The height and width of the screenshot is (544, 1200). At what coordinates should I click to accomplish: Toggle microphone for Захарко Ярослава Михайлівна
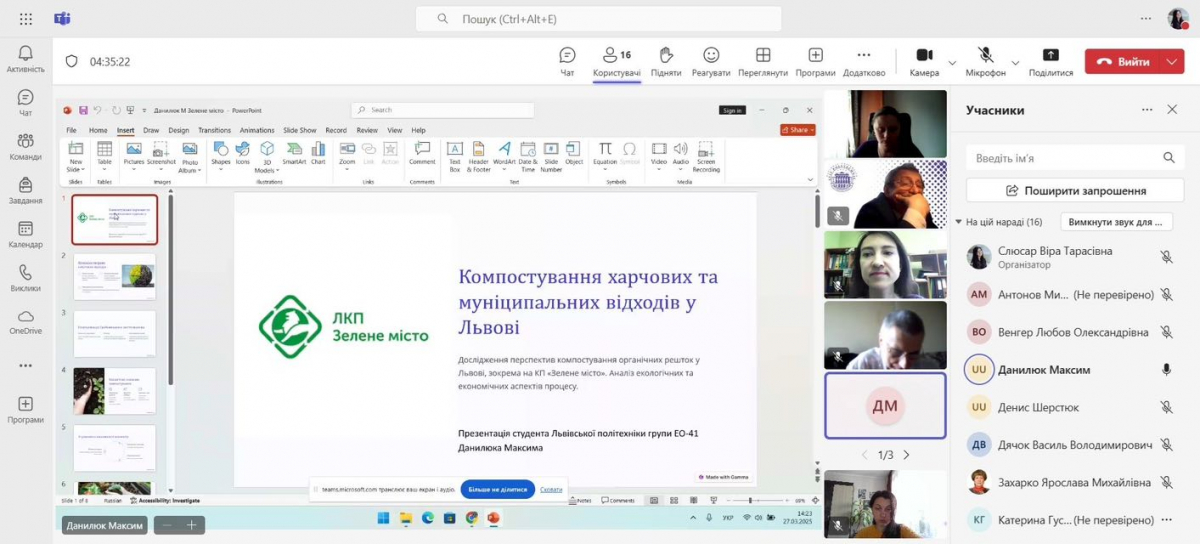click(x=1166, y=483)
